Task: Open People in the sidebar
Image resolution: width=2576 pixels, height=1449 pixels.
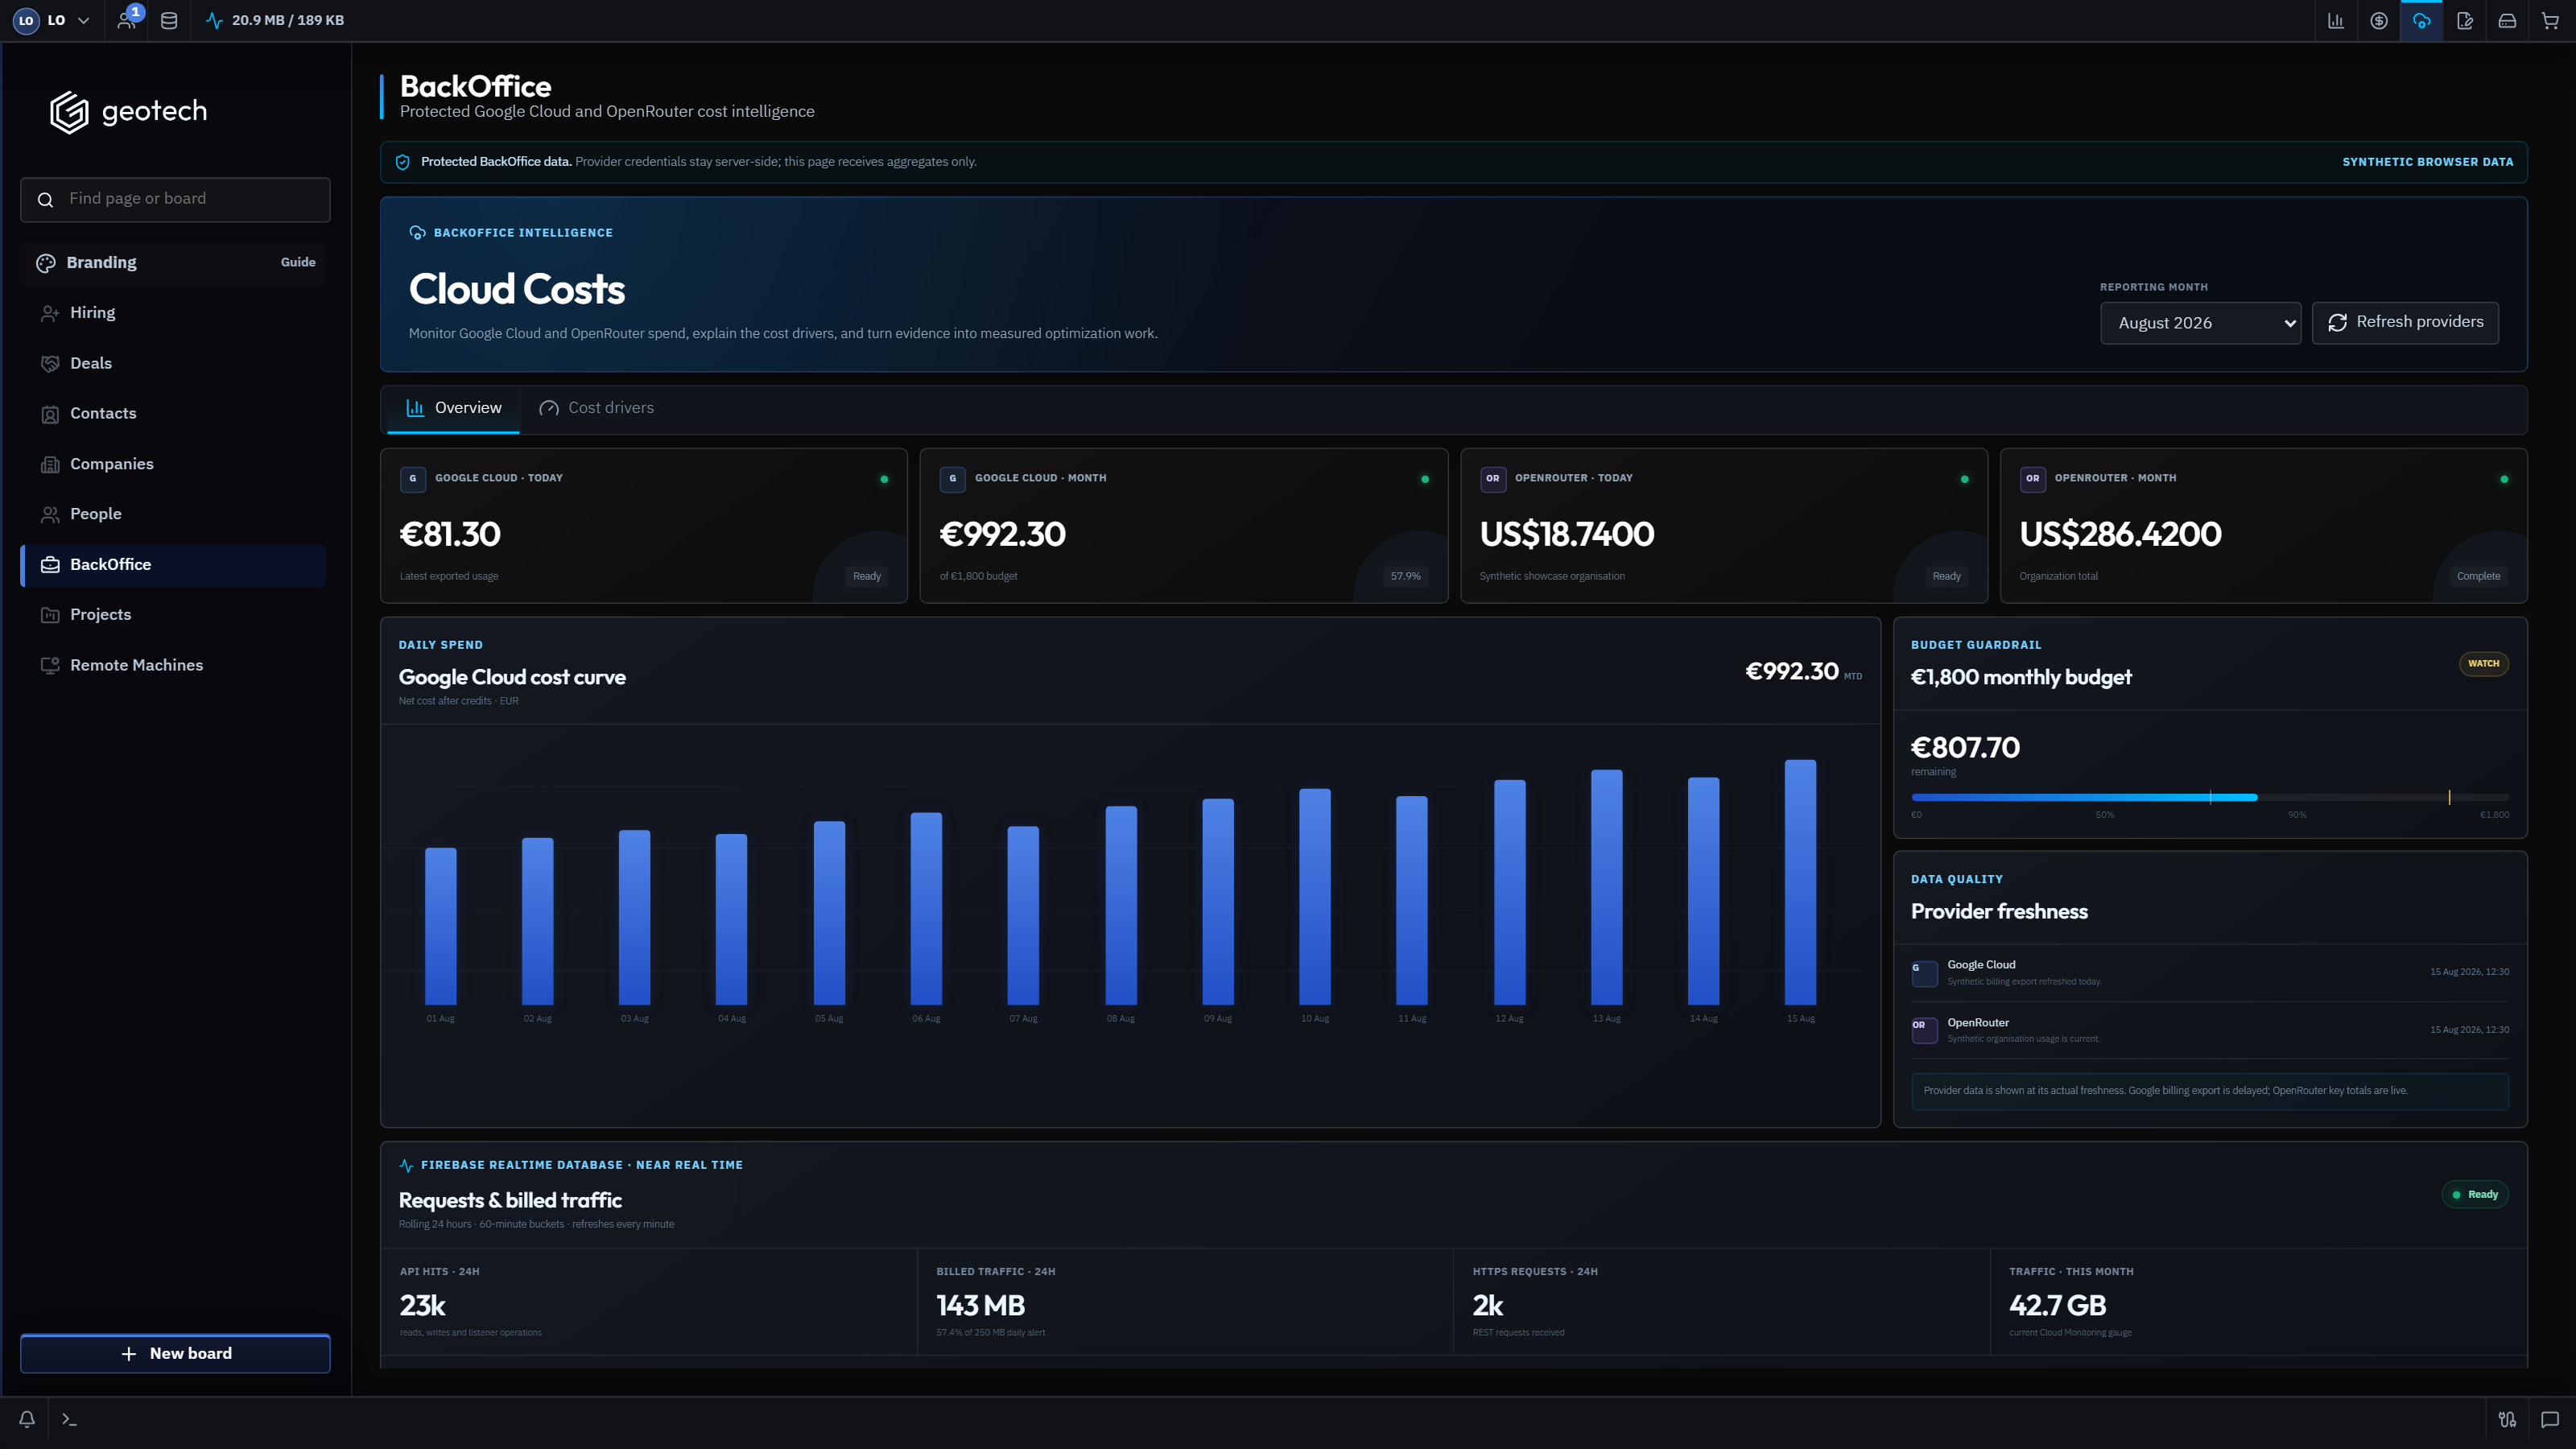Action: (172, 514)
